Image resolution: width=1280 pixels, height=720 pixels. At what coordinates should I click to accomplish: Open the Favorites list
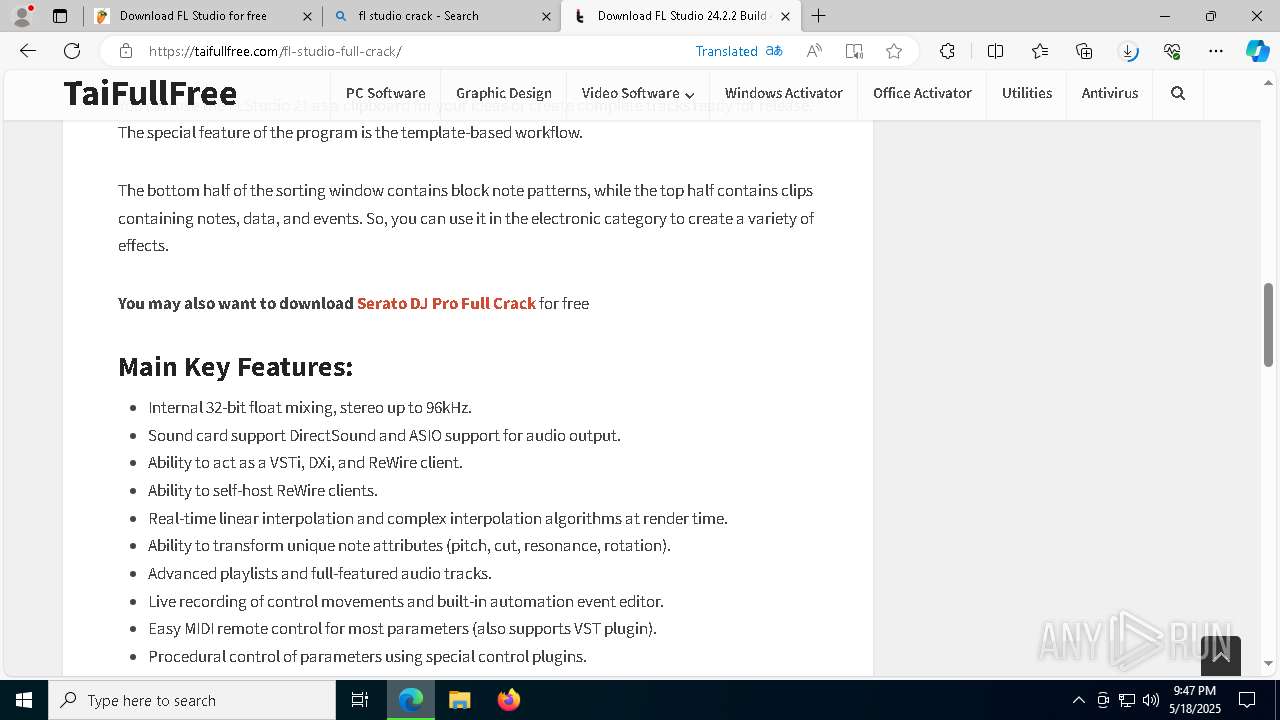1040,51
